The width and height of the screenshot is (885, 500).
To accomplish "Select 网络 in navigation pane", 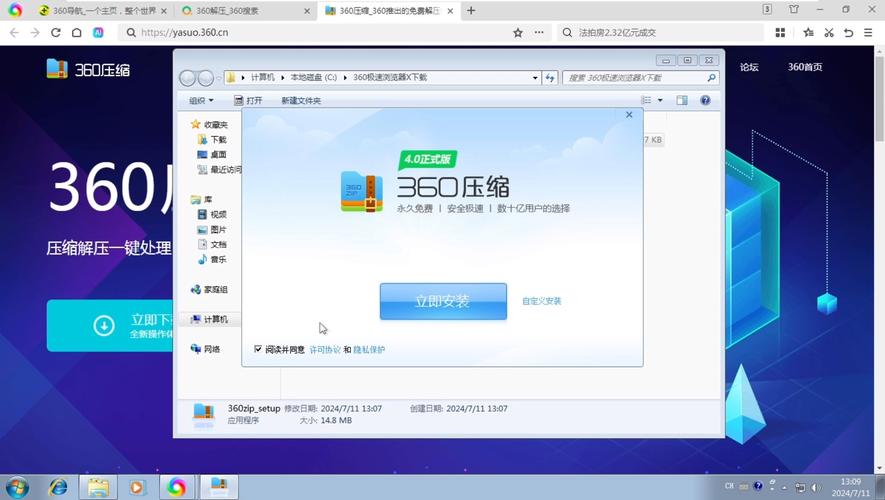I will tap(206, 349).
